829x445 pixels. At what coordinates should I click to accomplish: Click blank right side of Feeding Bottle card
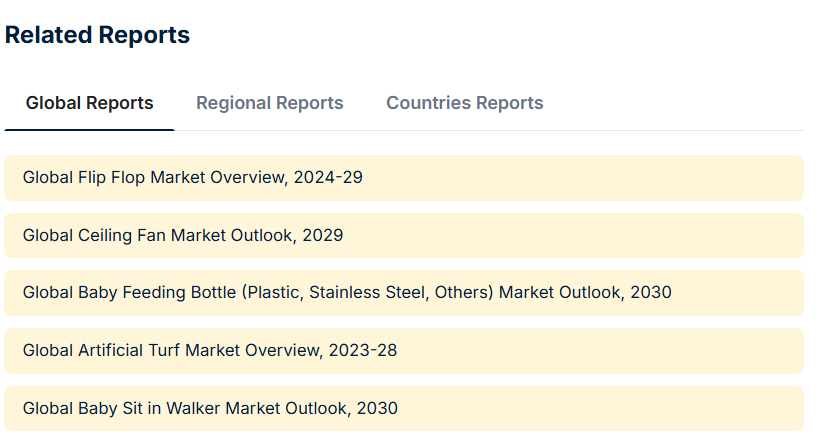click(x=738, y=293)
